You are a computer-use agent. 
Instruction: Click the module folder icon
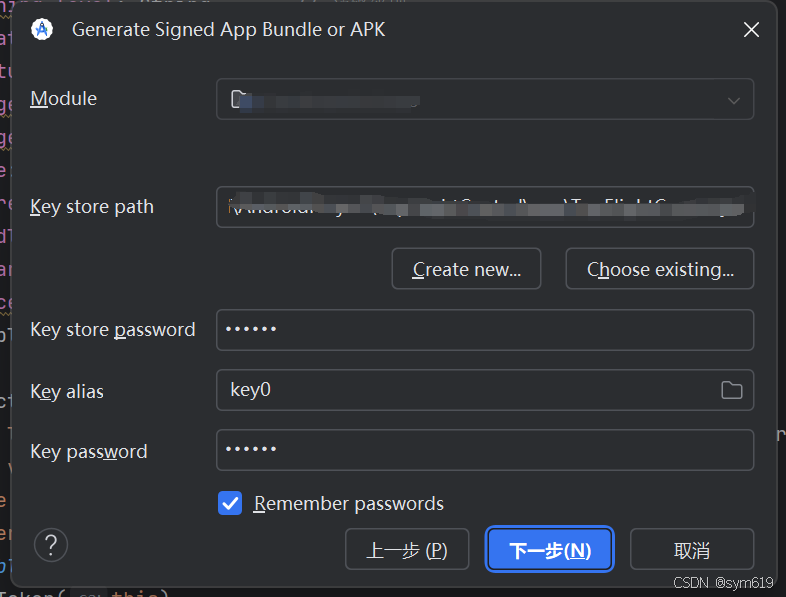coord(238,99)
